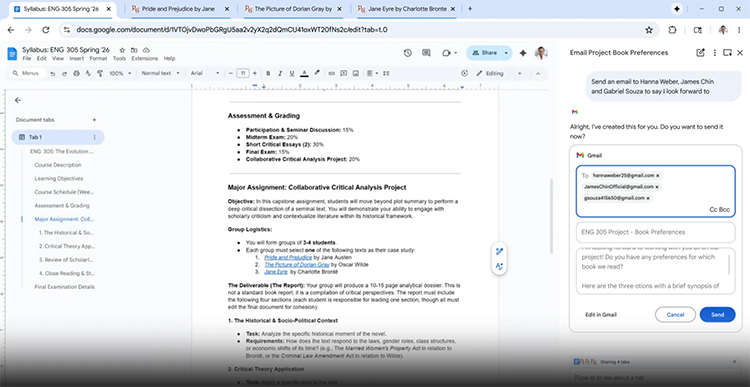Open the Editing mode dropdown
This screenshot has height=387, width=750.
click(499, 73)
